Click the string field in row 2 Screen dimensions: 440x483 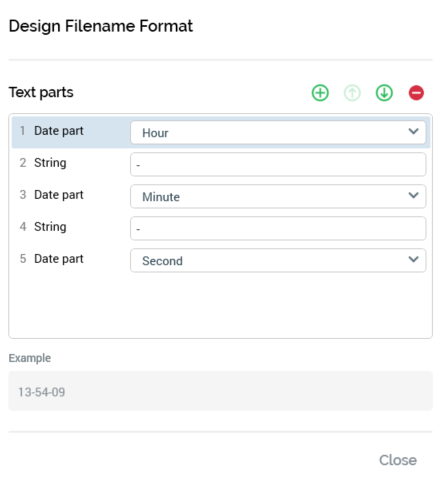[278, 165]
